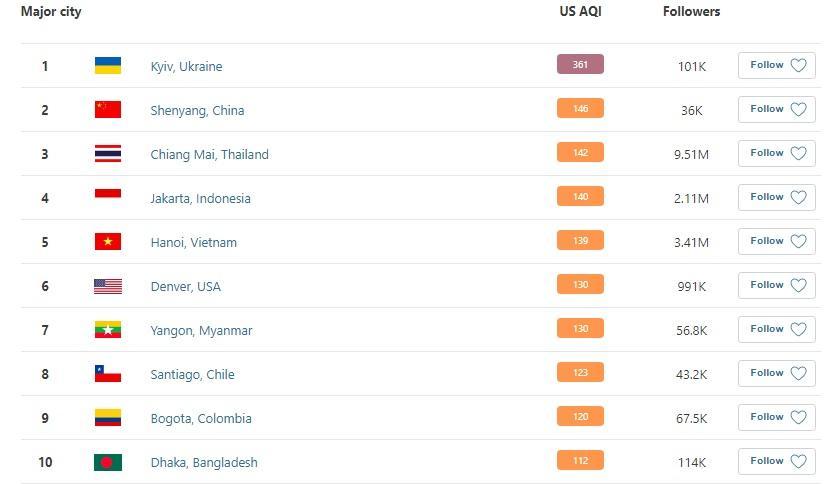The width and height of the screenshot is (829, 484).
Task: Toggle Follow for Dhaka, Bangladesh
Action: (776, 462)
